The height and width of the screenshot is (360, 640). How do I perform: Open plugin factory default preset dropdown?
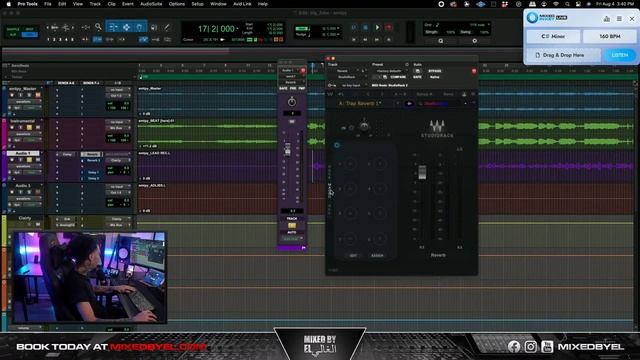point(389,71)
